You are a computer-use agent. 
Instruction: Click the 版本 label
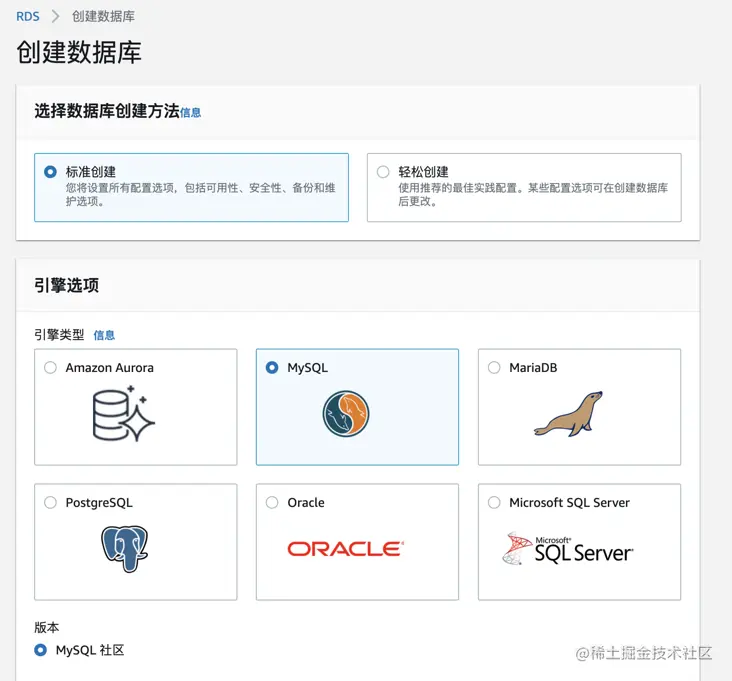point(47,627)
